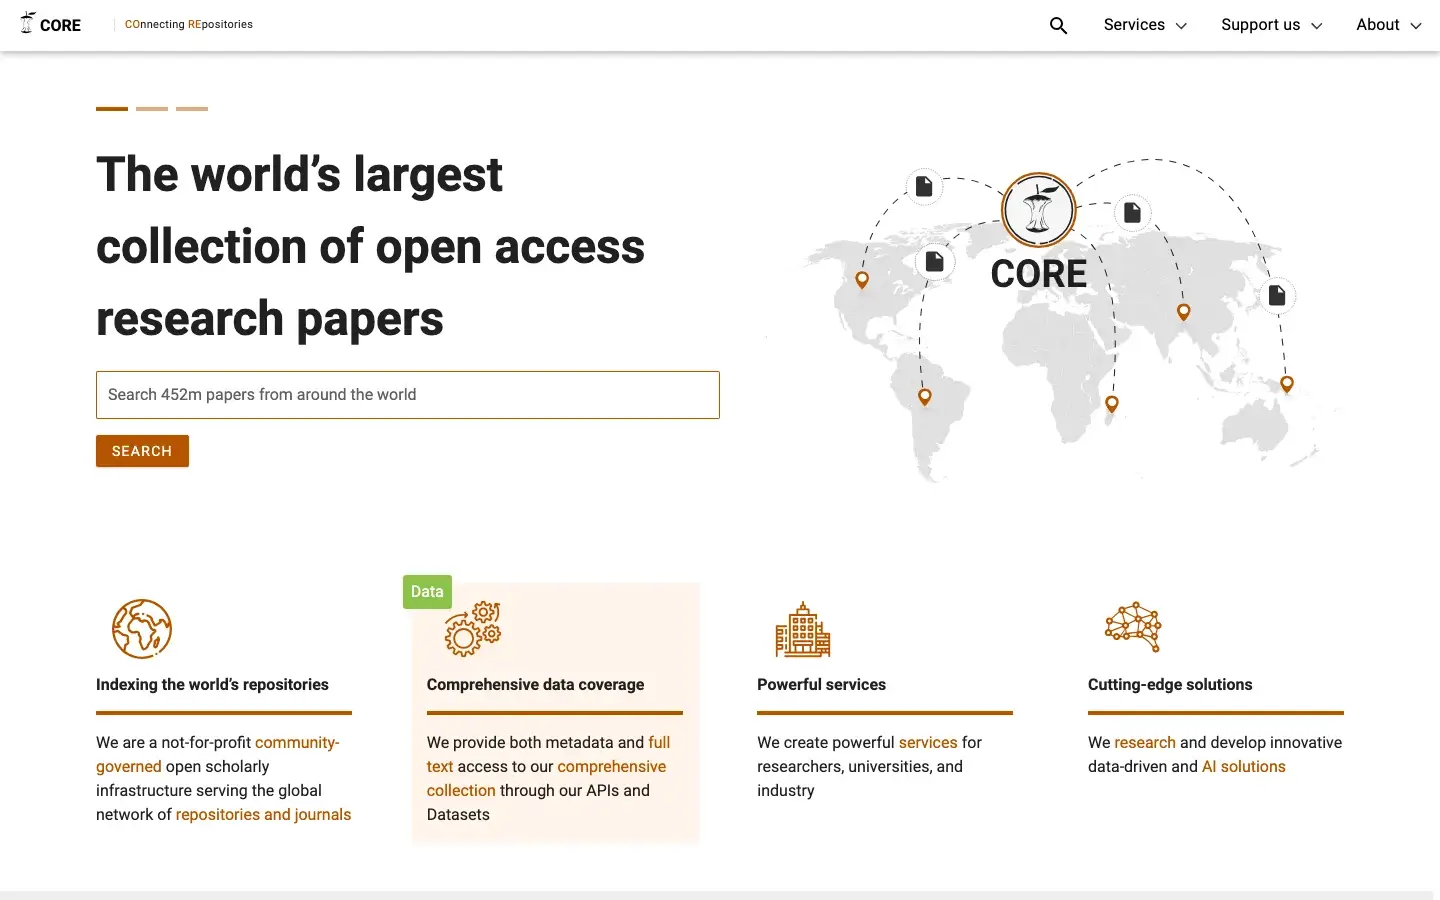Select the first carousel indicator dash

coord(112,108)
